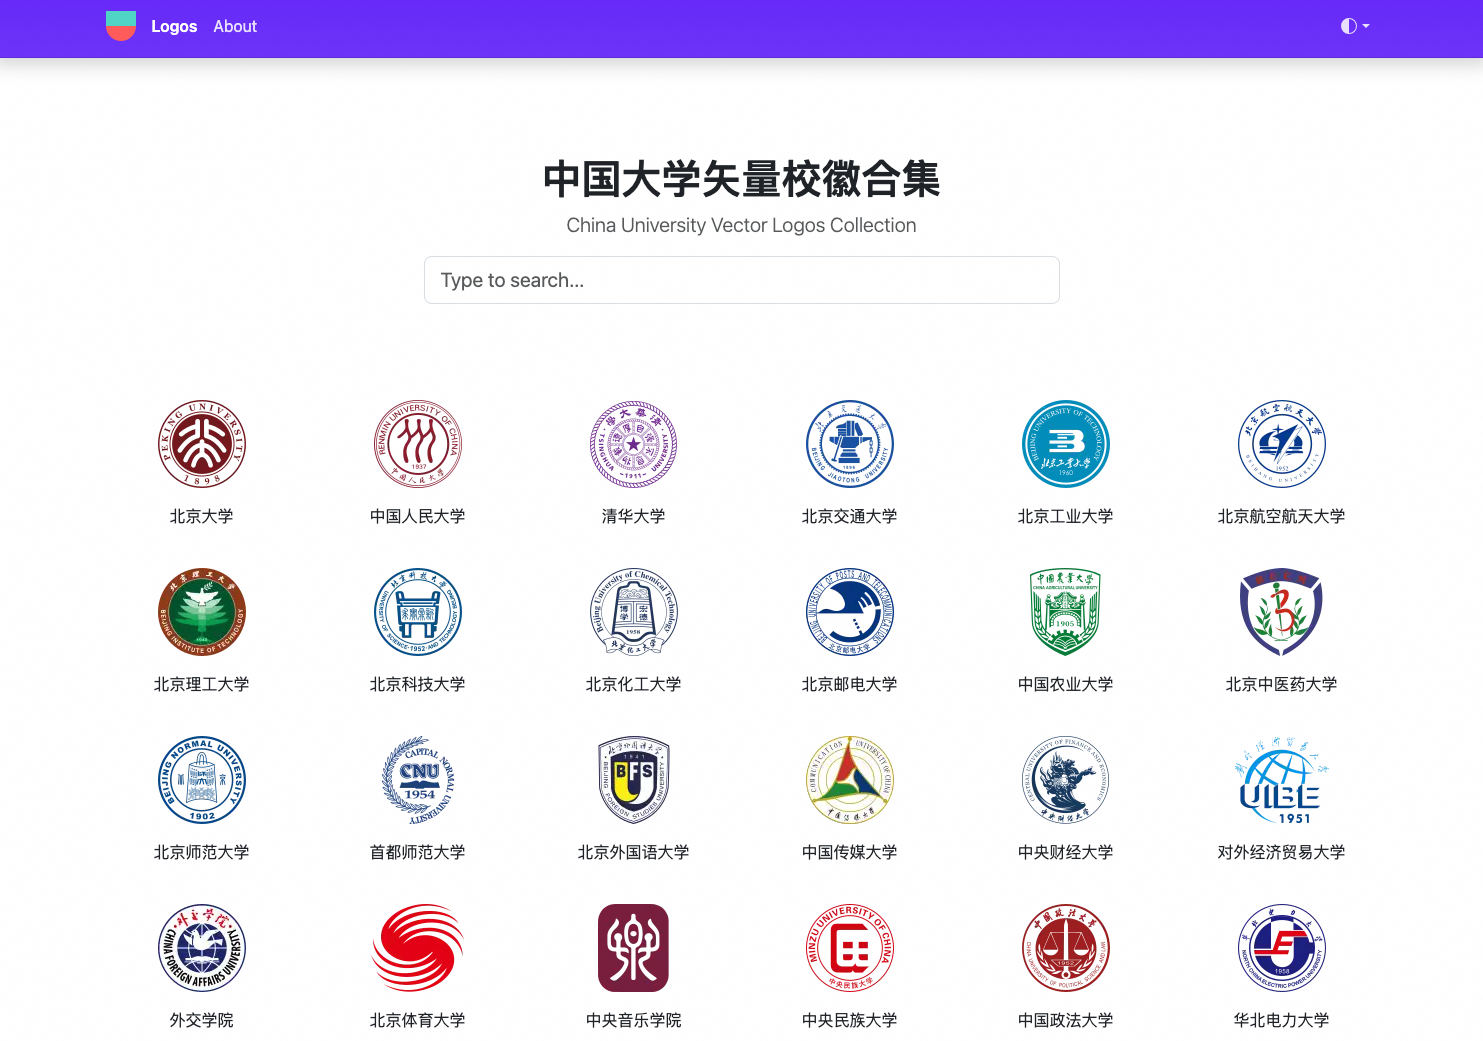Select the 北京中医药大学 logo
The height and width of the screenshot is (1041, 1483).
point(1282,612)
